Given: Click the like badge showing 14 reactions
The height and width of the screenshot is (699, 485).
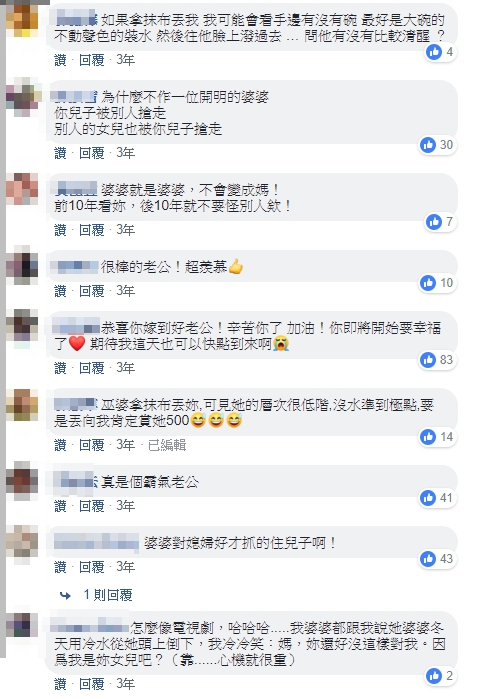Looking at the screenshot, I should [438, 437].
